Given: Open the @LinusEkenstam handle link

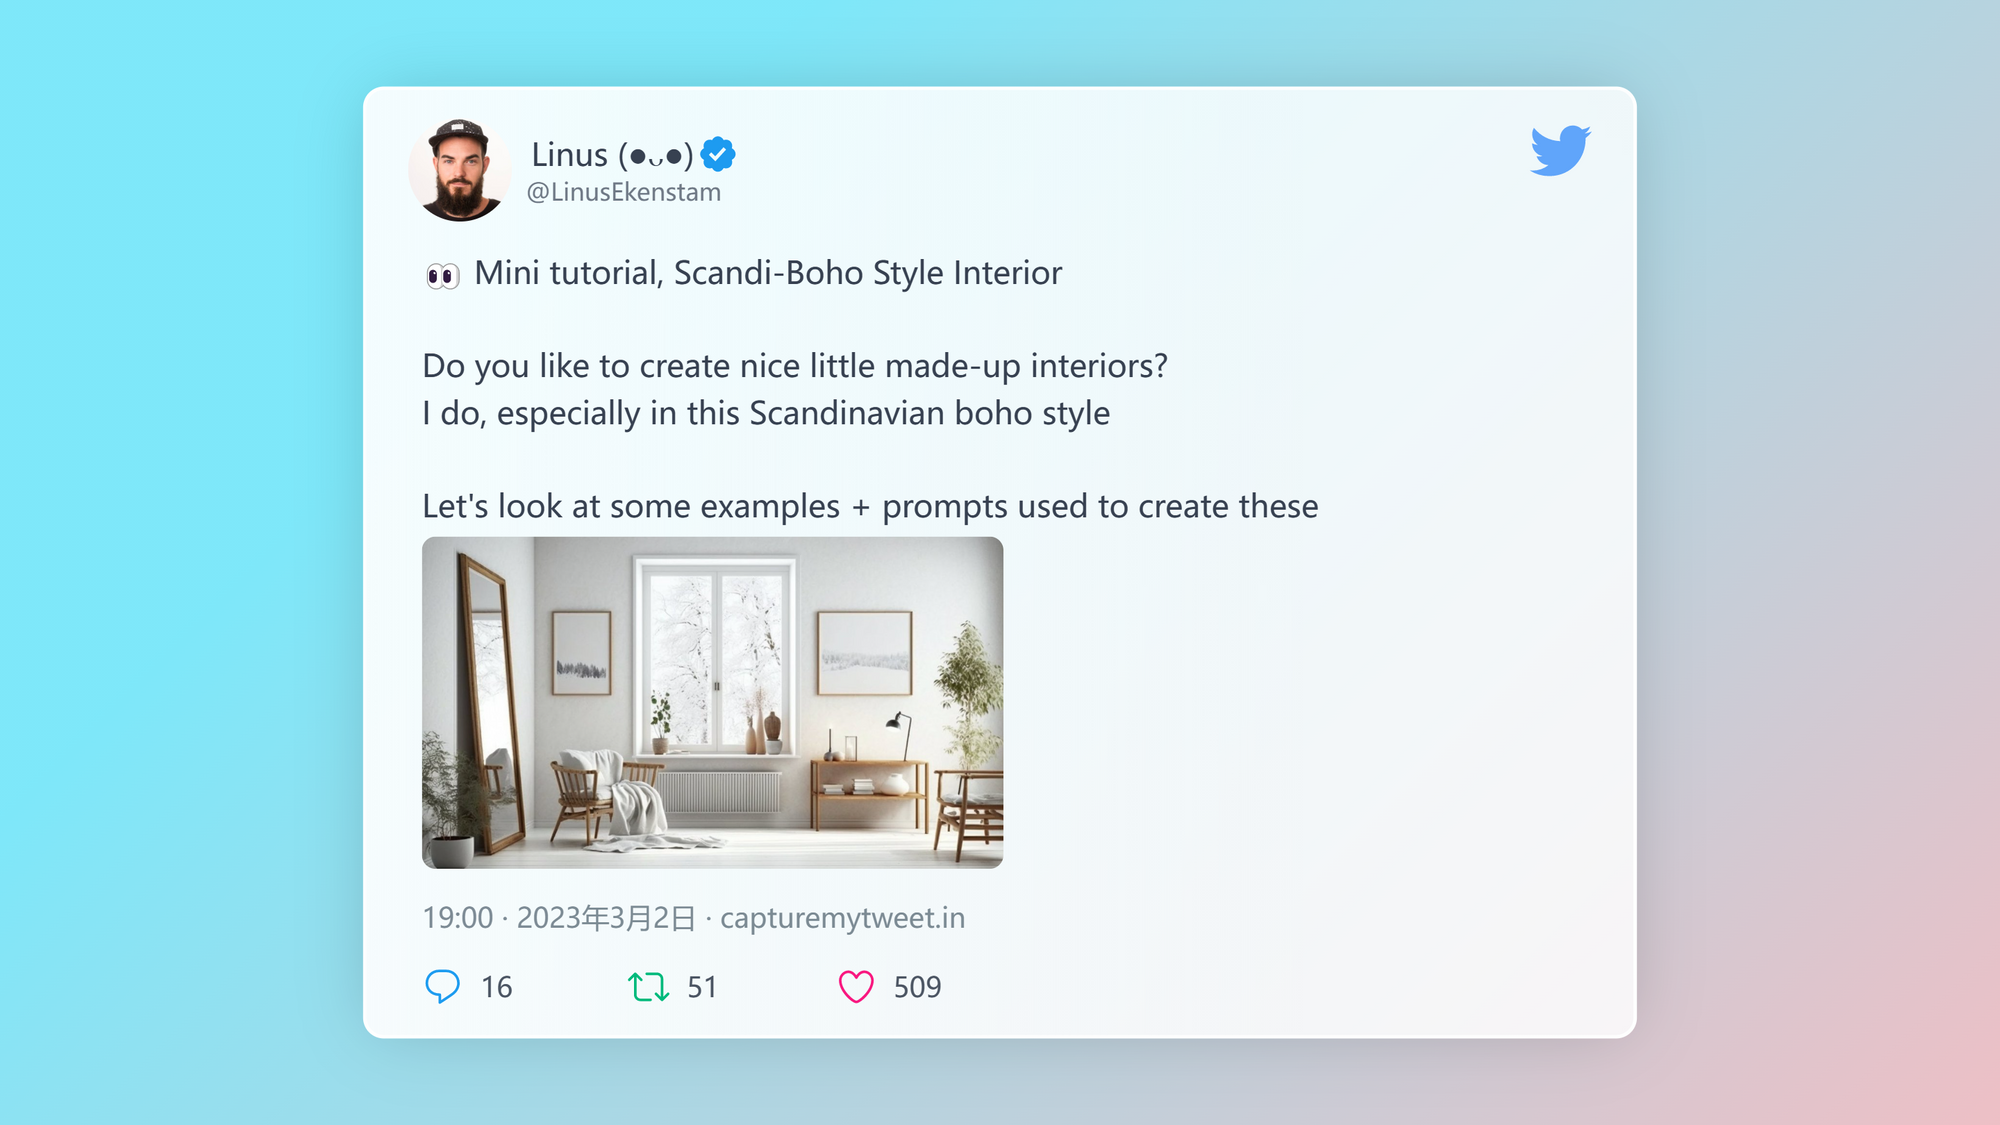Looking at the screenshot, I should [x=624, y=192].
